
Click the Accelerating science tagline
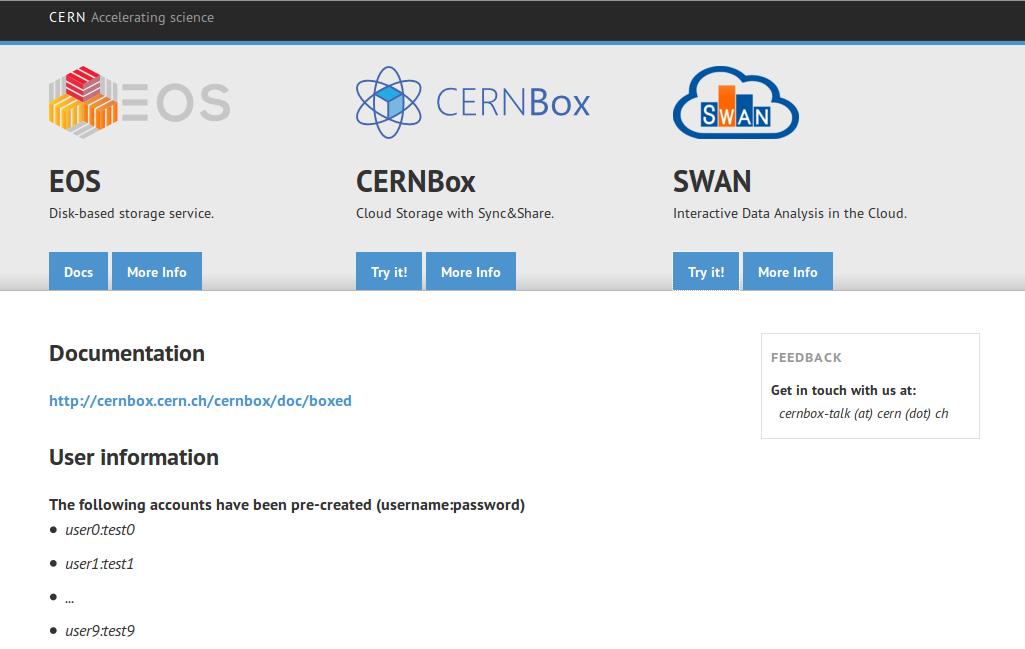(152, 17)
